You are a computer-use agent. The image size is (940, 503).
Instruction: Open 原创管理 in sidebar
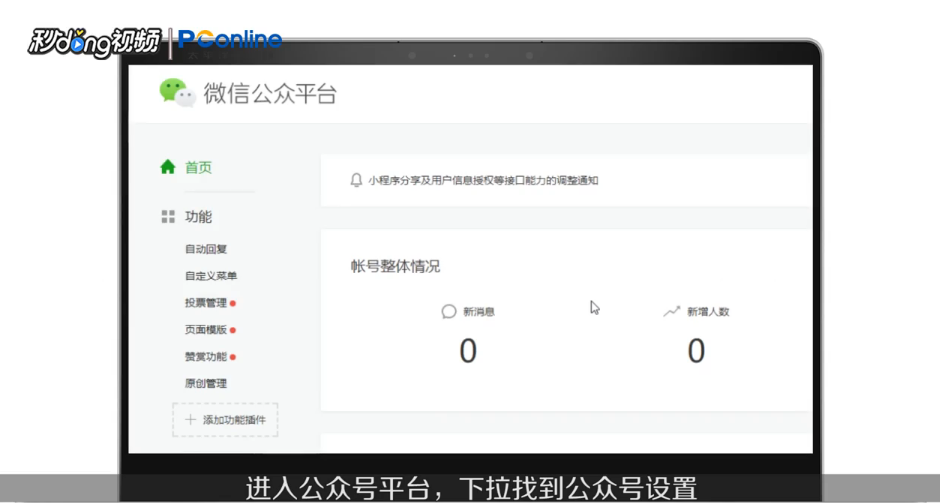click(x=206, y=384)
